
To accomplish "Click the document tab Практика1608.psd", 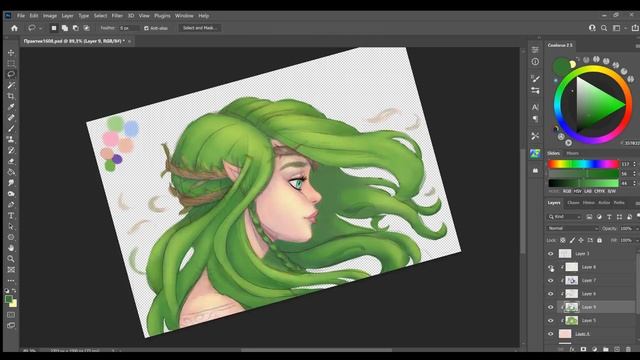I will (x=74, y=41).
